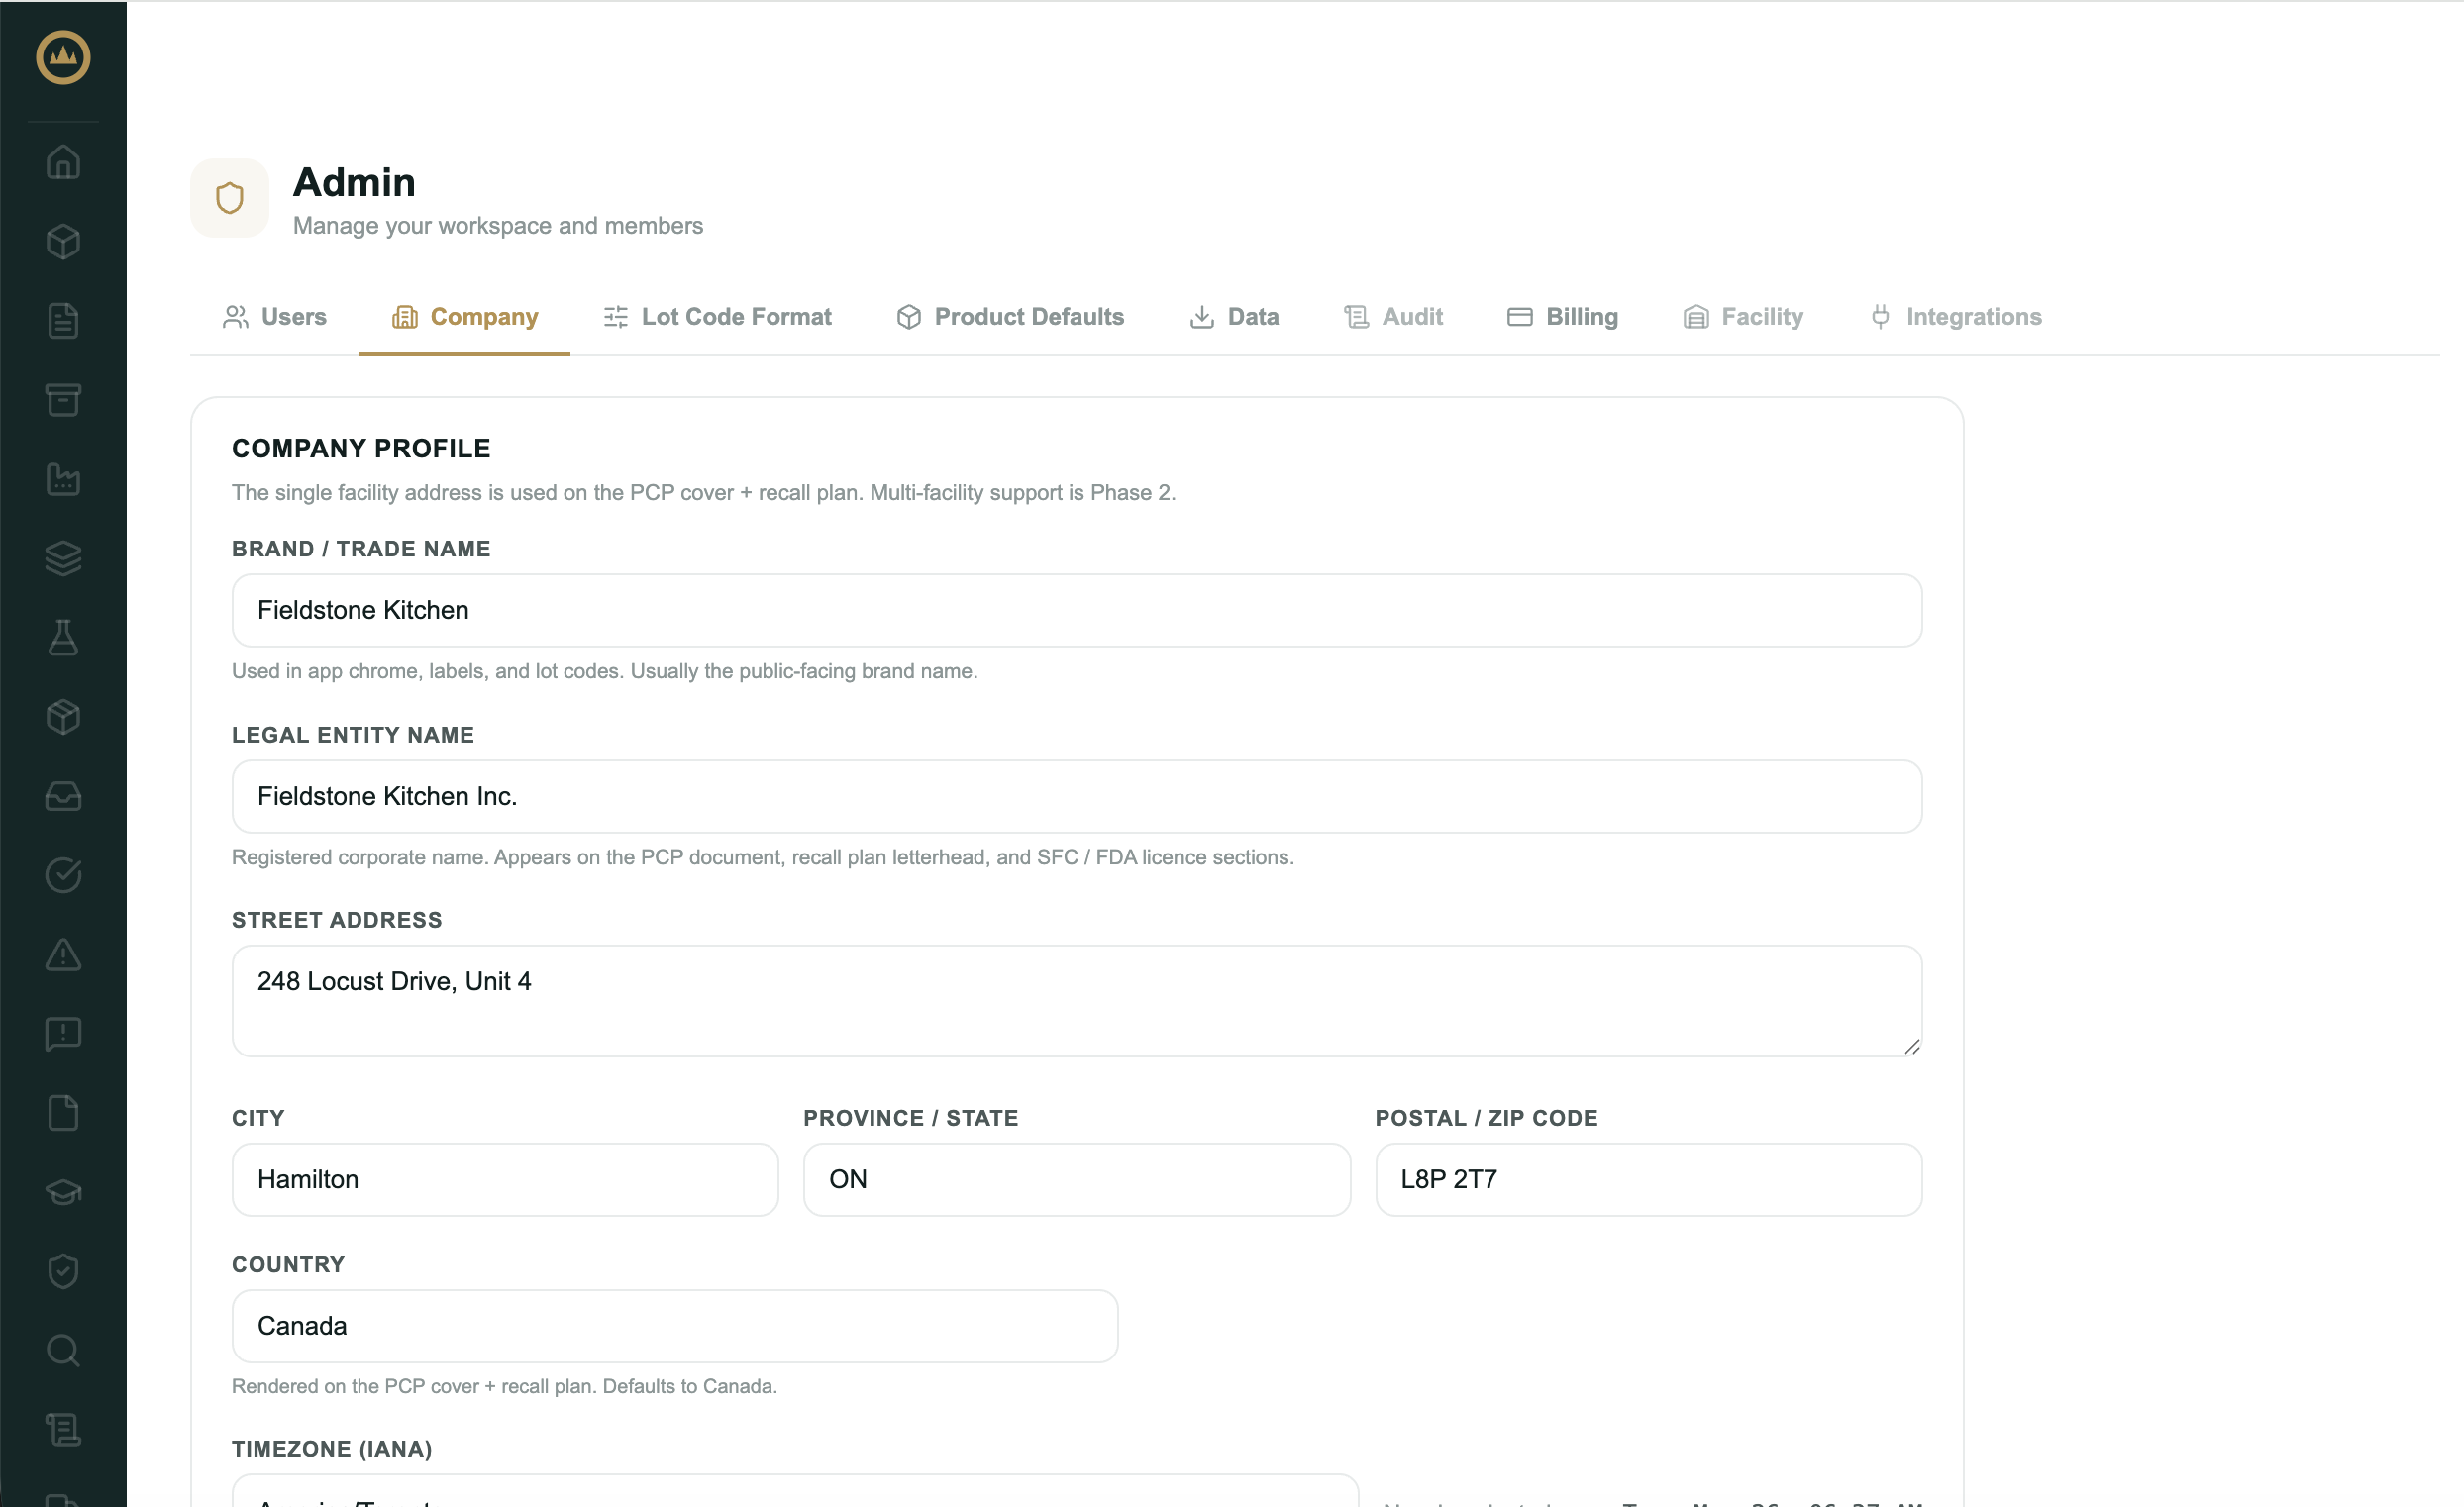Edit the Legal Entity Name field
This screenshot has width=2464, height=1507.
(x=1077, y=796)
